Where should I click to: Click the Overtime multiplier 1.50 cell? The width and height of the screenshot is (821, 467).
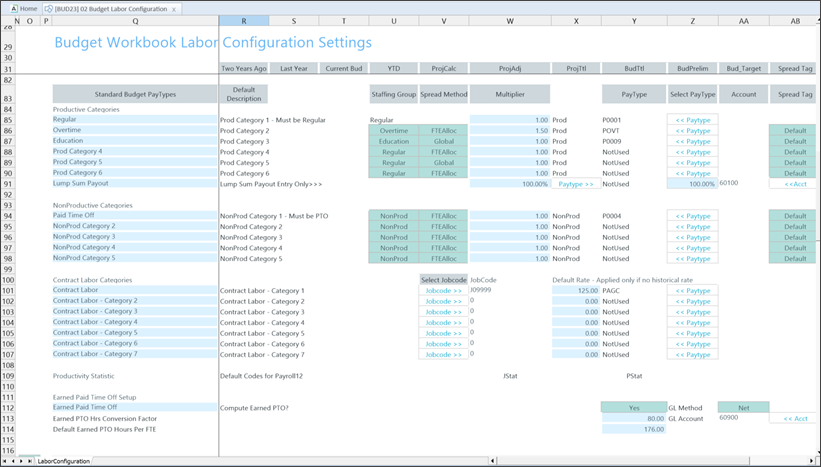point(510,131)
